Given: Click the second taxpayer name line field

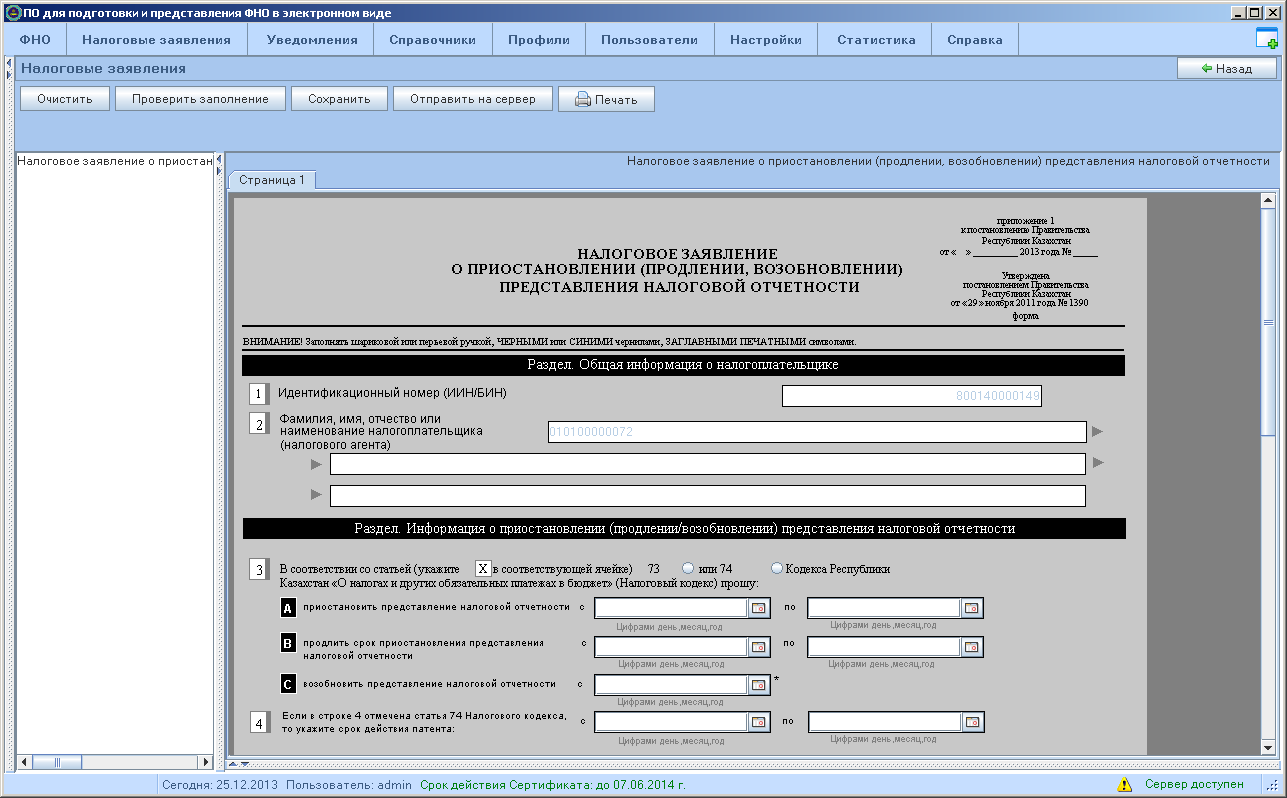Looking at the screenshot, I should [707, 464].
